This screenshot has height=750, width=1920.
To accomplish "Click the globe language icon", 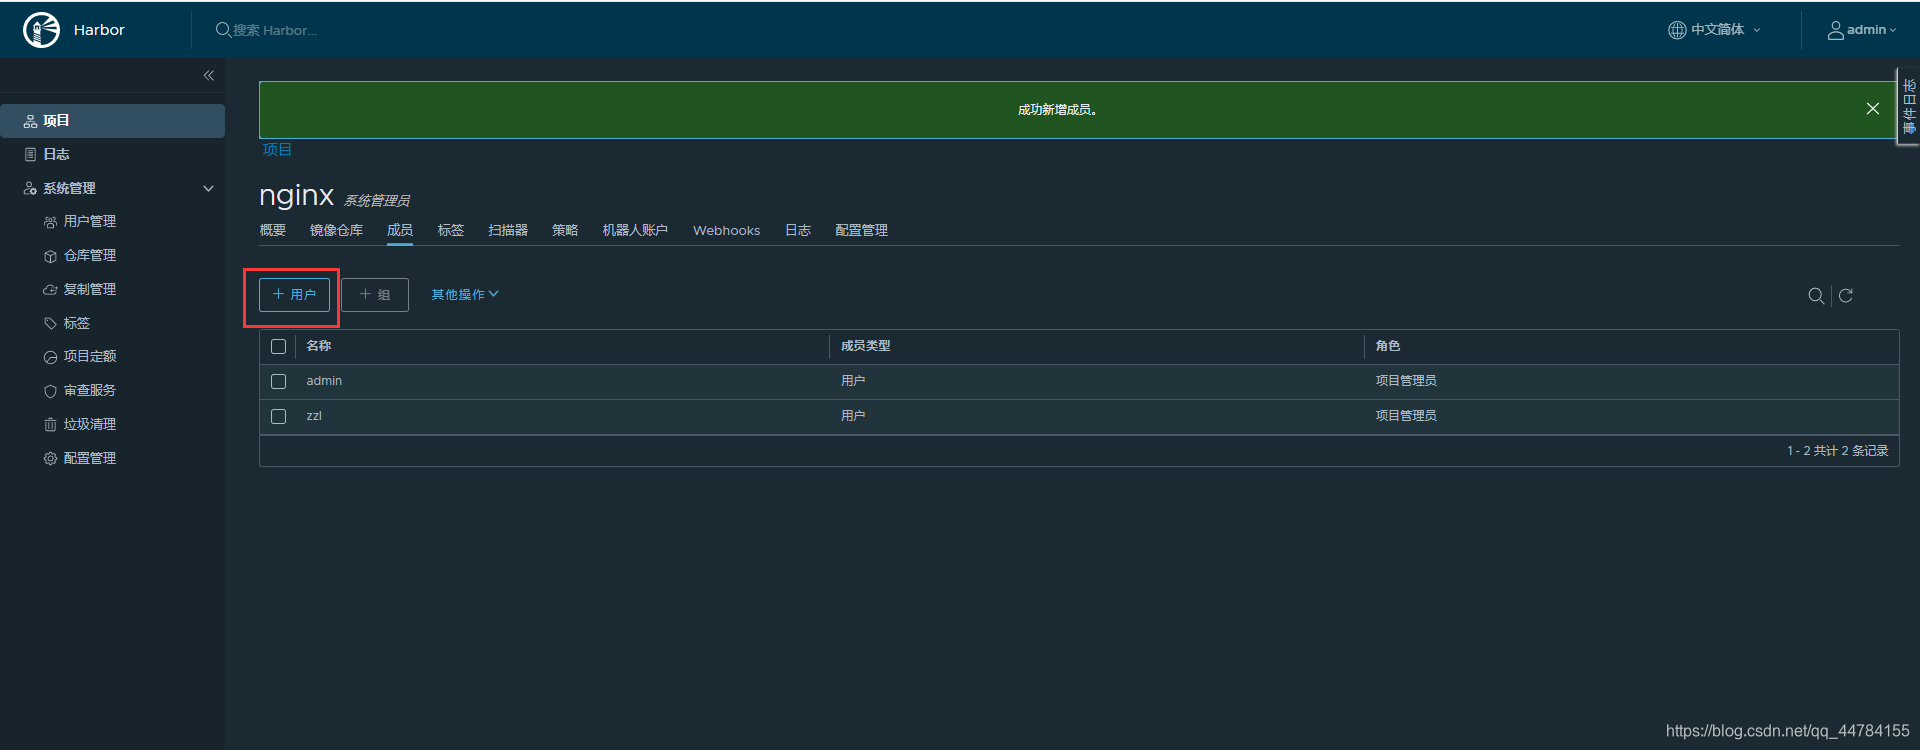I will pyautogui.click(x=1677, y=30).
